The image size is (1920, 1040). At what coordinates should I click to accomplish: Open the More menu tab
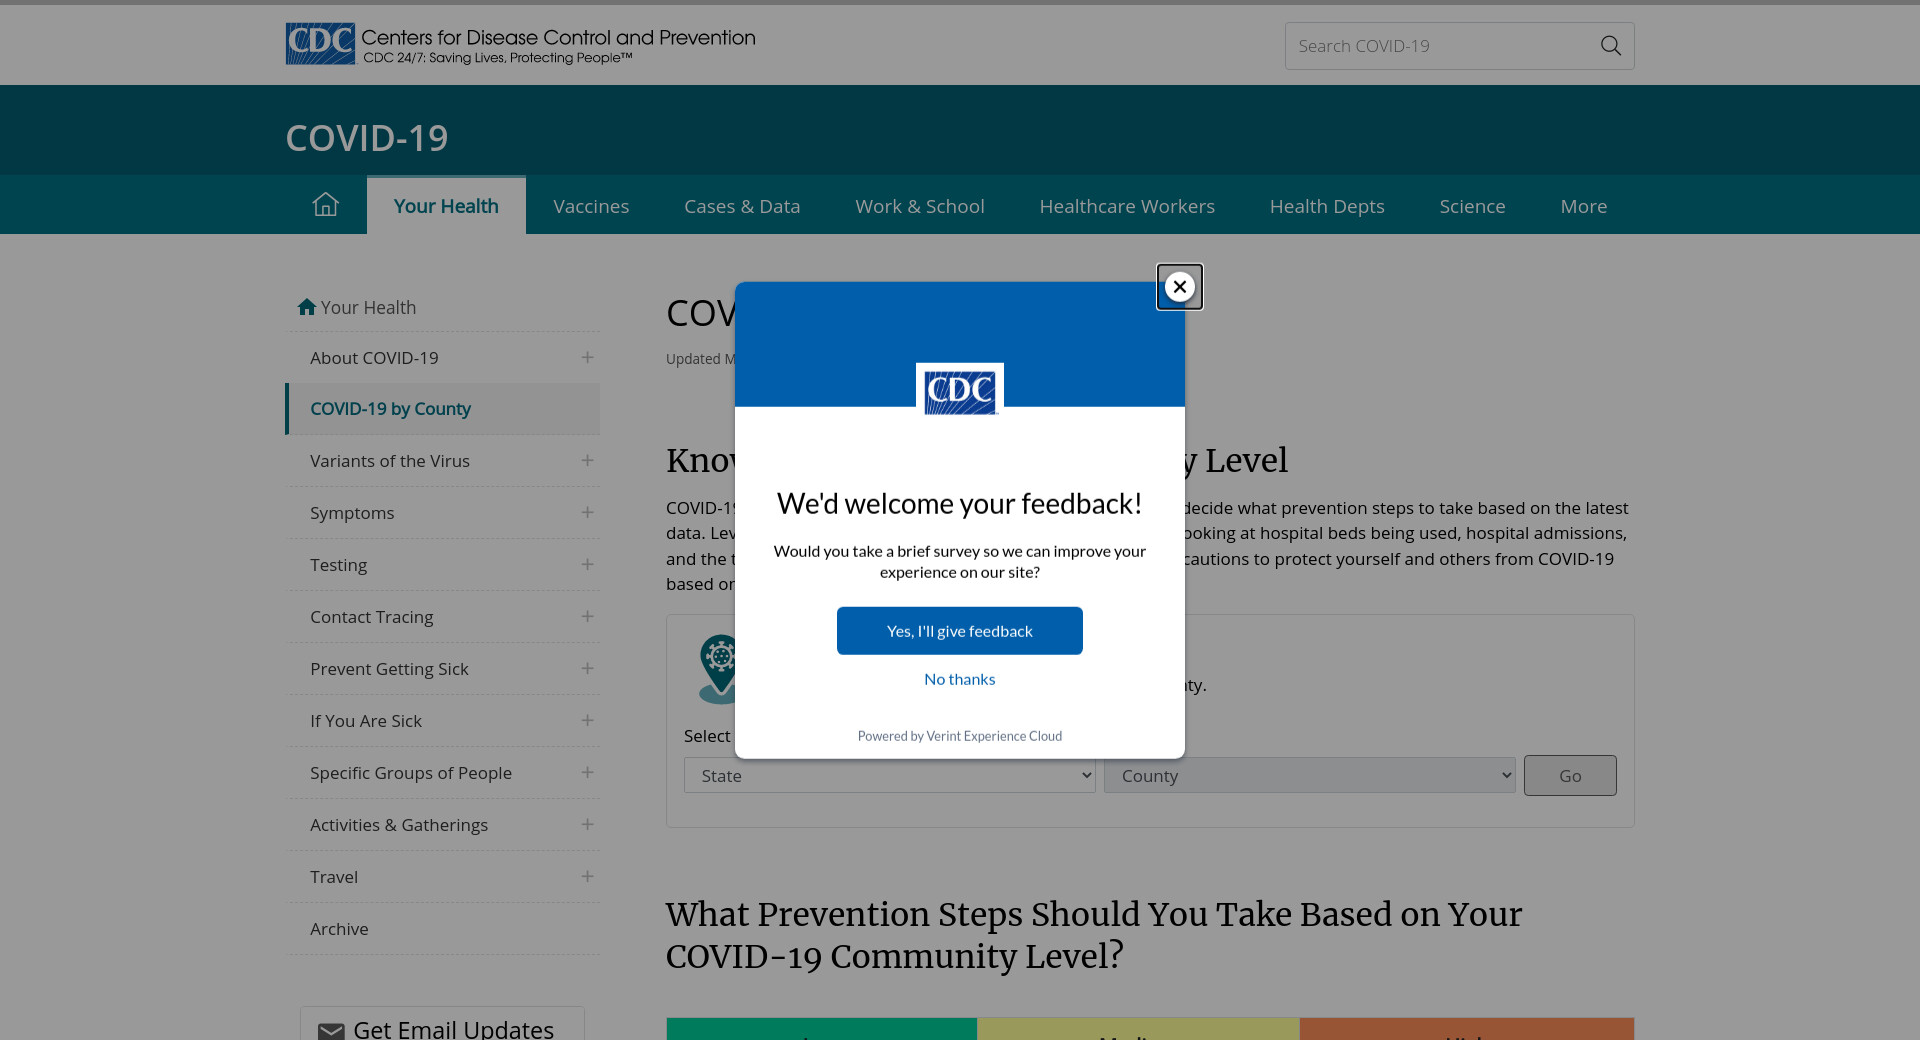tap(1584, 206)
